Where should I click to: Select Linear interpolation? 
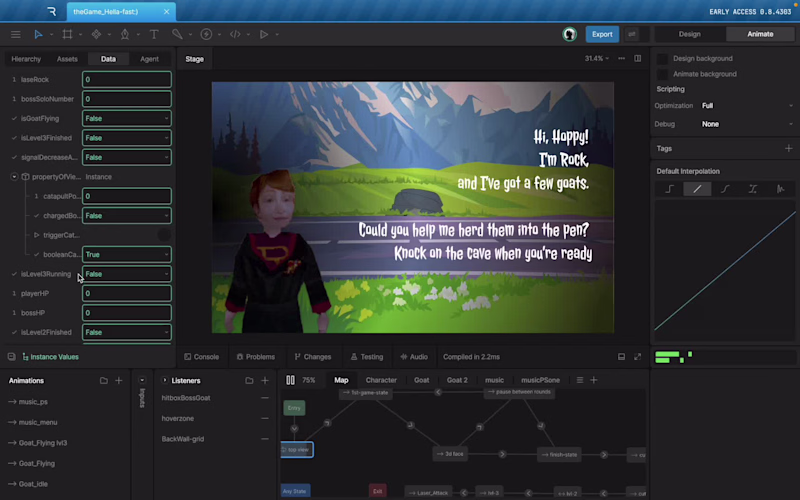tap(697, 189)
